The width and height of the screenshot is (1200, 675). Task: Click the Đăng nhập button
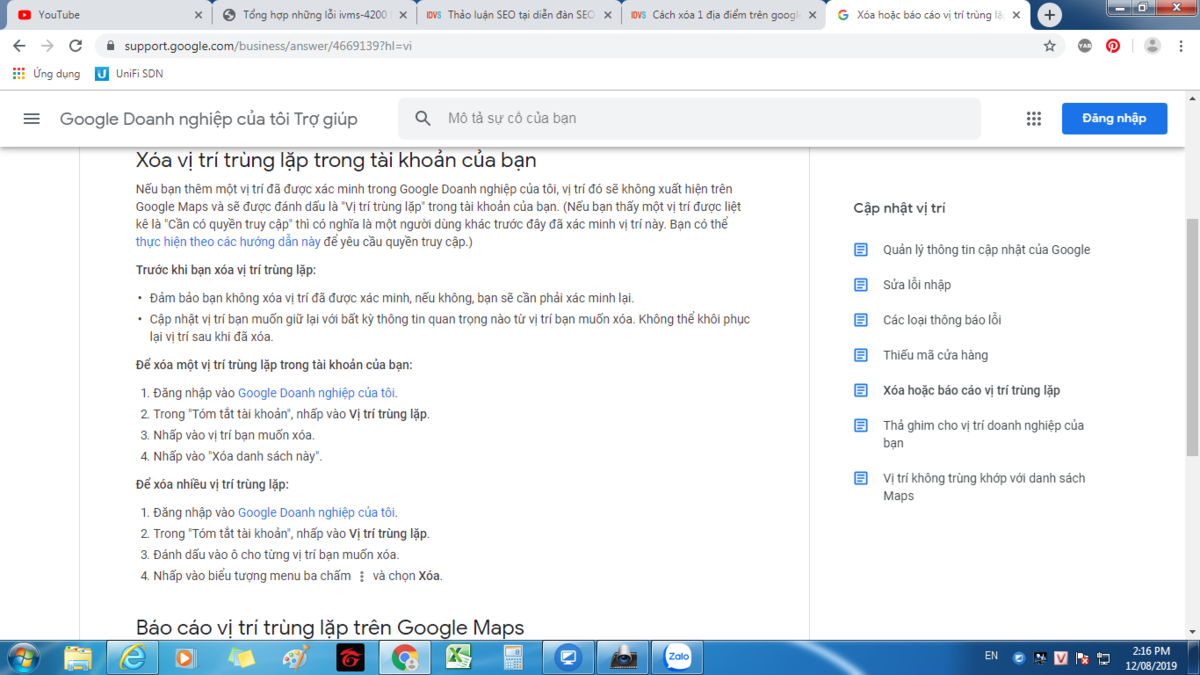pos(1113,118)
